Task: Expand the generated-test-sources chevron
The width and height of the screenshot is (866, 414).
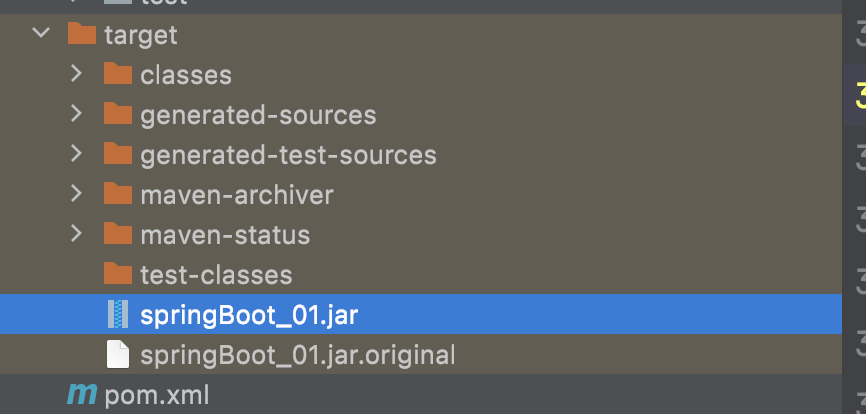Action: click(x=76, y=153)
